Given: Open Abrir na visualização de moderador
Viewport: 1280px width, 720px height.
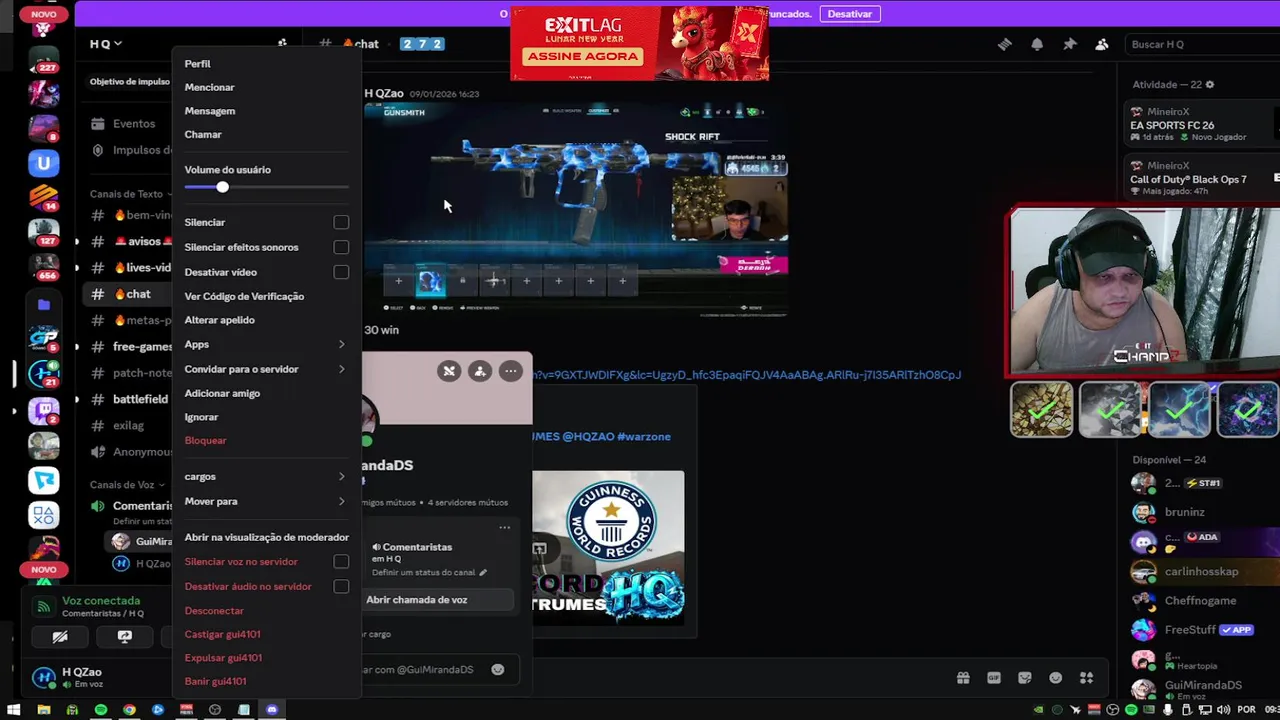Looking at the screenshot, I should [x=266, y=537].
